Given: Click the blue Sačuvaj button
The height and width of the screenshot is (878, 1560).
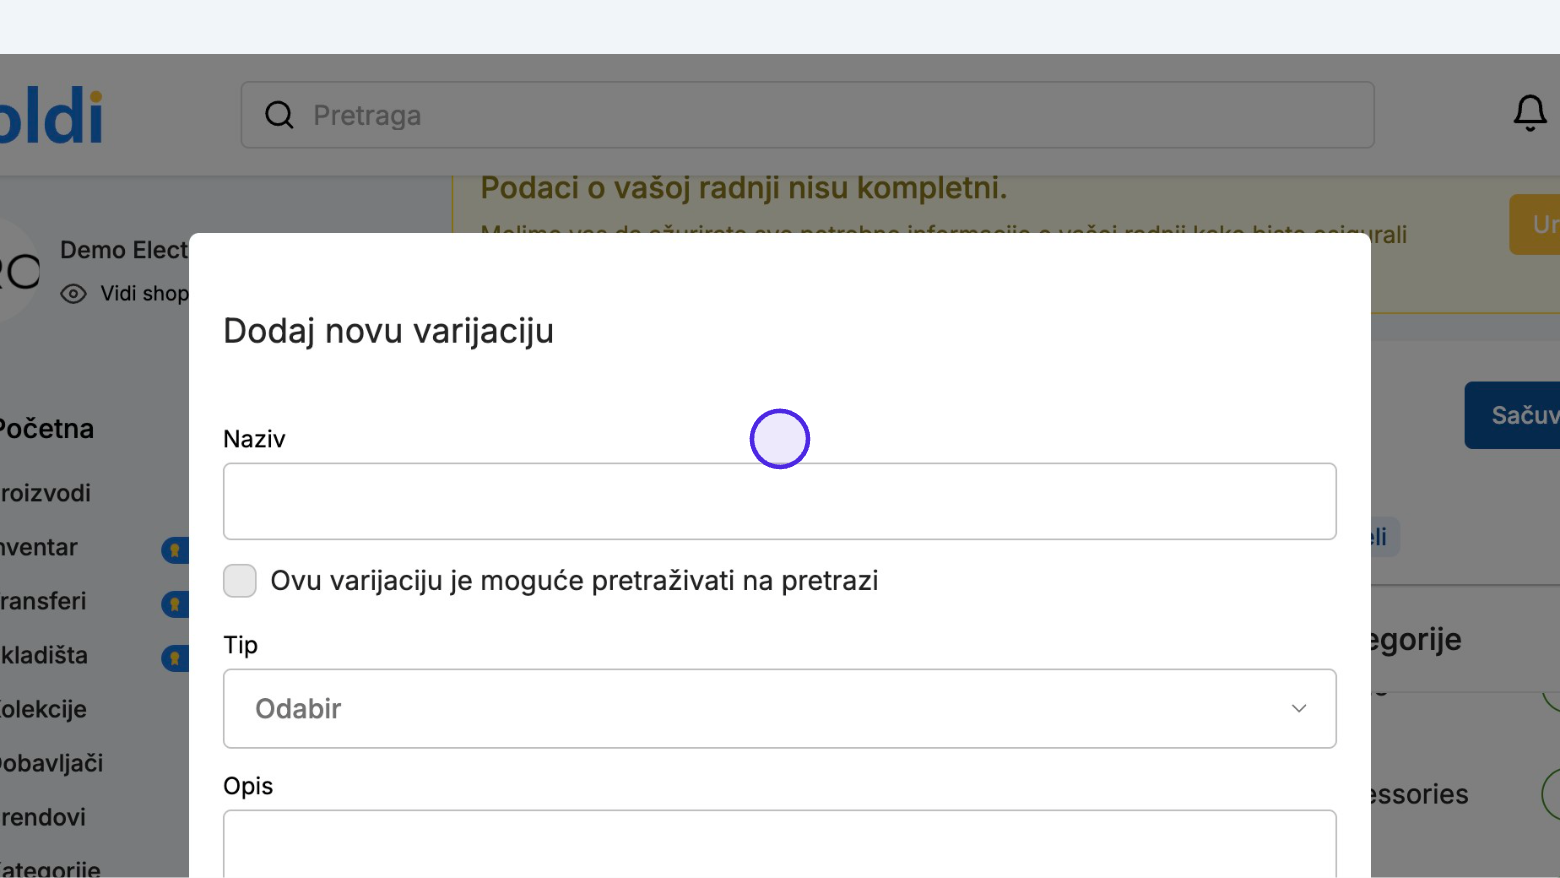Looking at the screenshot, I should tap(1512, 415).
